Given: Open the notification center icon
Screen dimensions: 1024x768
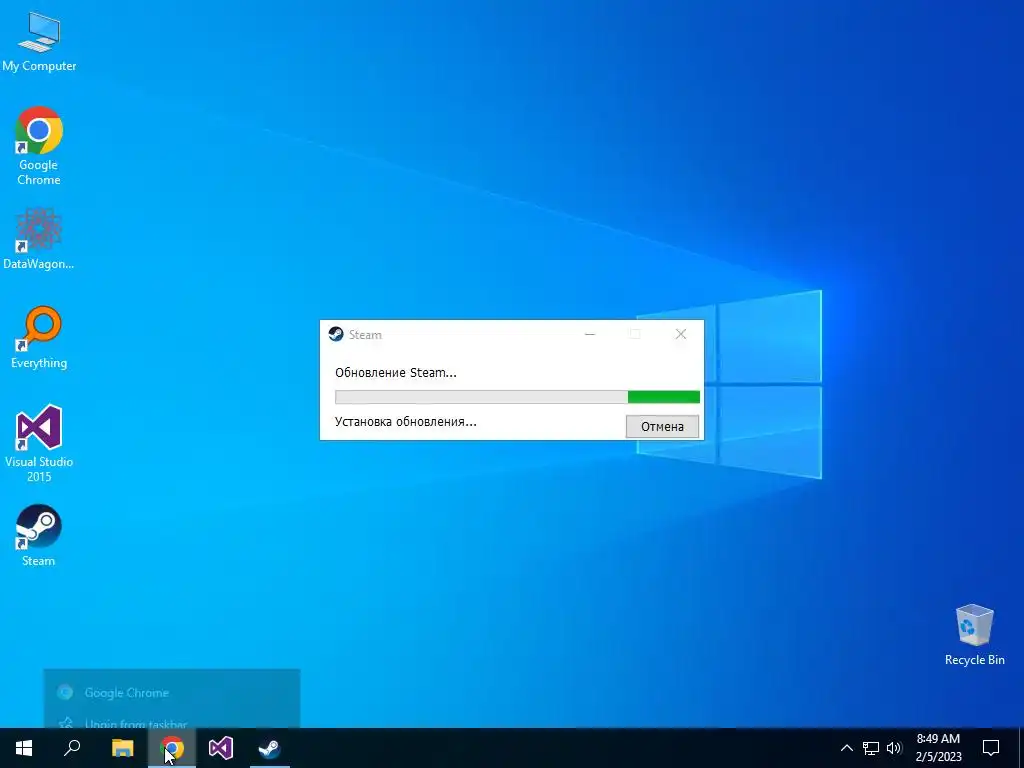Looking at the screenshot, I should (x=991, y=748).
